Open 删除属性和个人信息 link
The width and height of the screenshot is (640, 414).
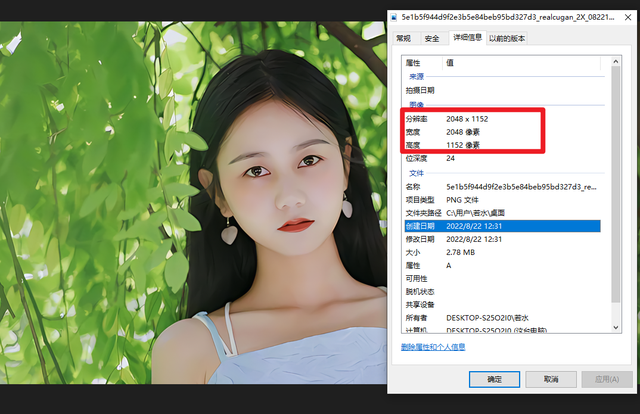pos(433,347)
